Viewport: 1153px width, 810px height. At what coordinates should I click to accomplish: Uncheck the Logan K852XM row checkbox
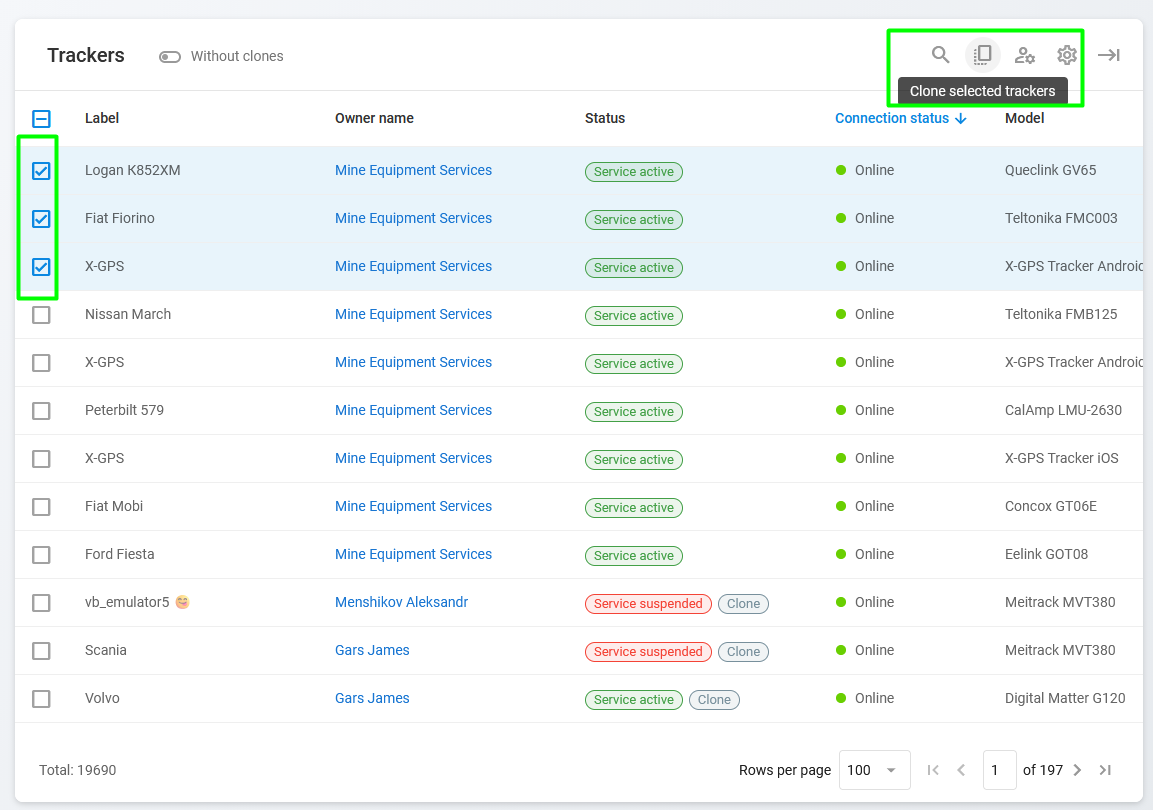coord(41,171)
